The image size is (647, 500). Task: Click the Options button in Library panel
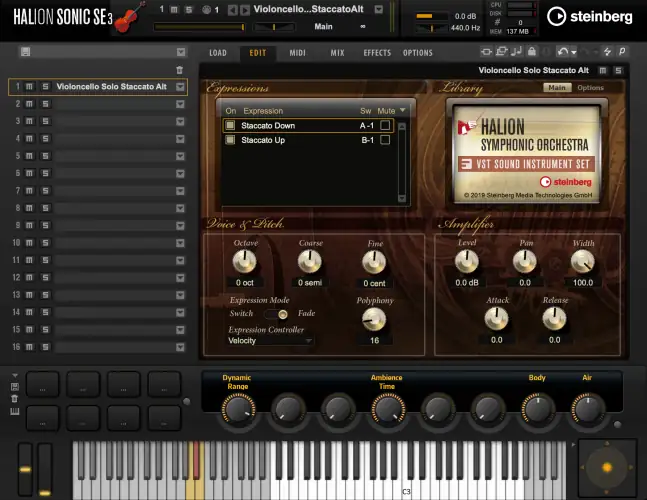[591, 88]
